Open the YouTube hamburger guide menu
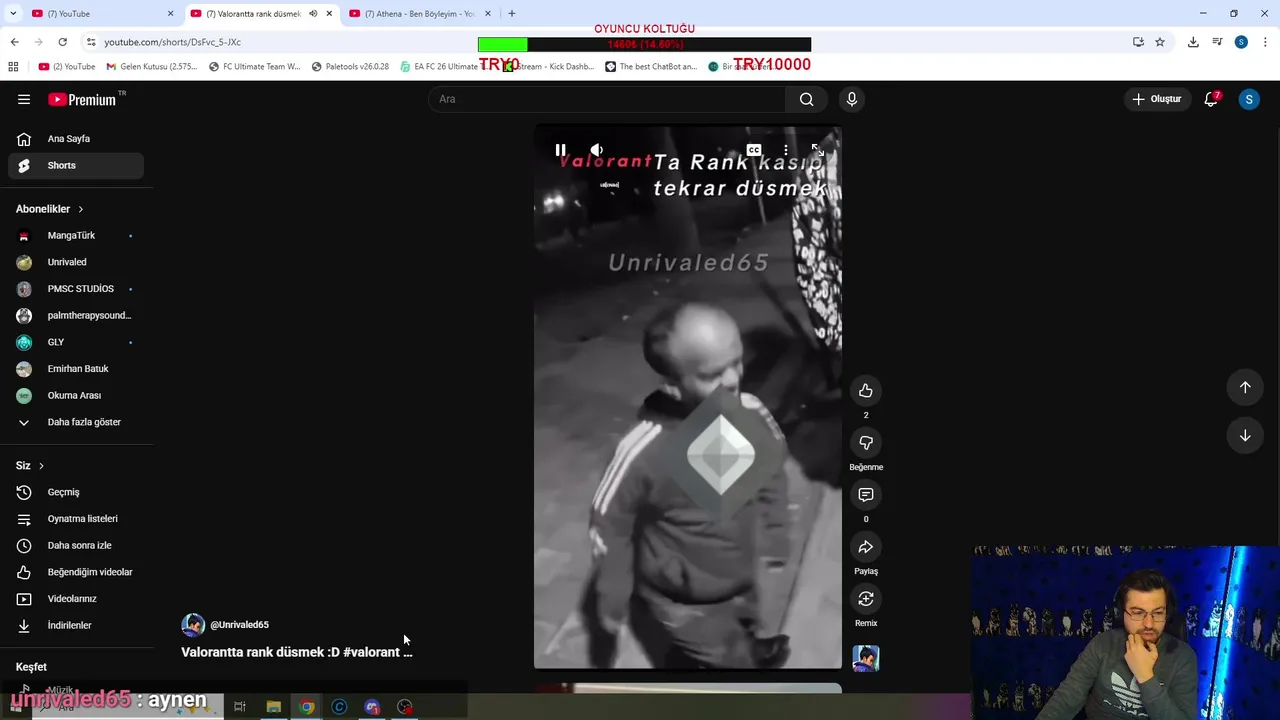 [x=24, y=99]
